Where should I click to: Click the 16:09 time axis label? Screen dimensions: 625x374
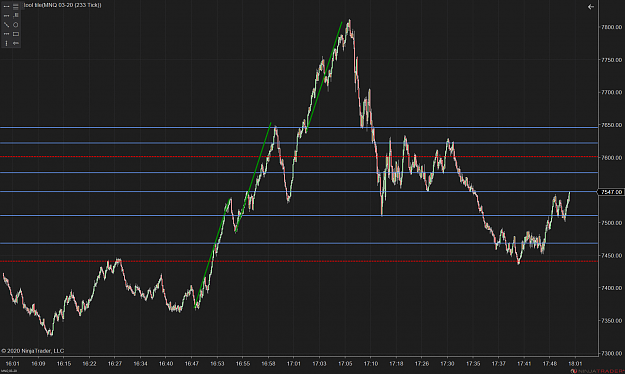(x=38, y=364)
